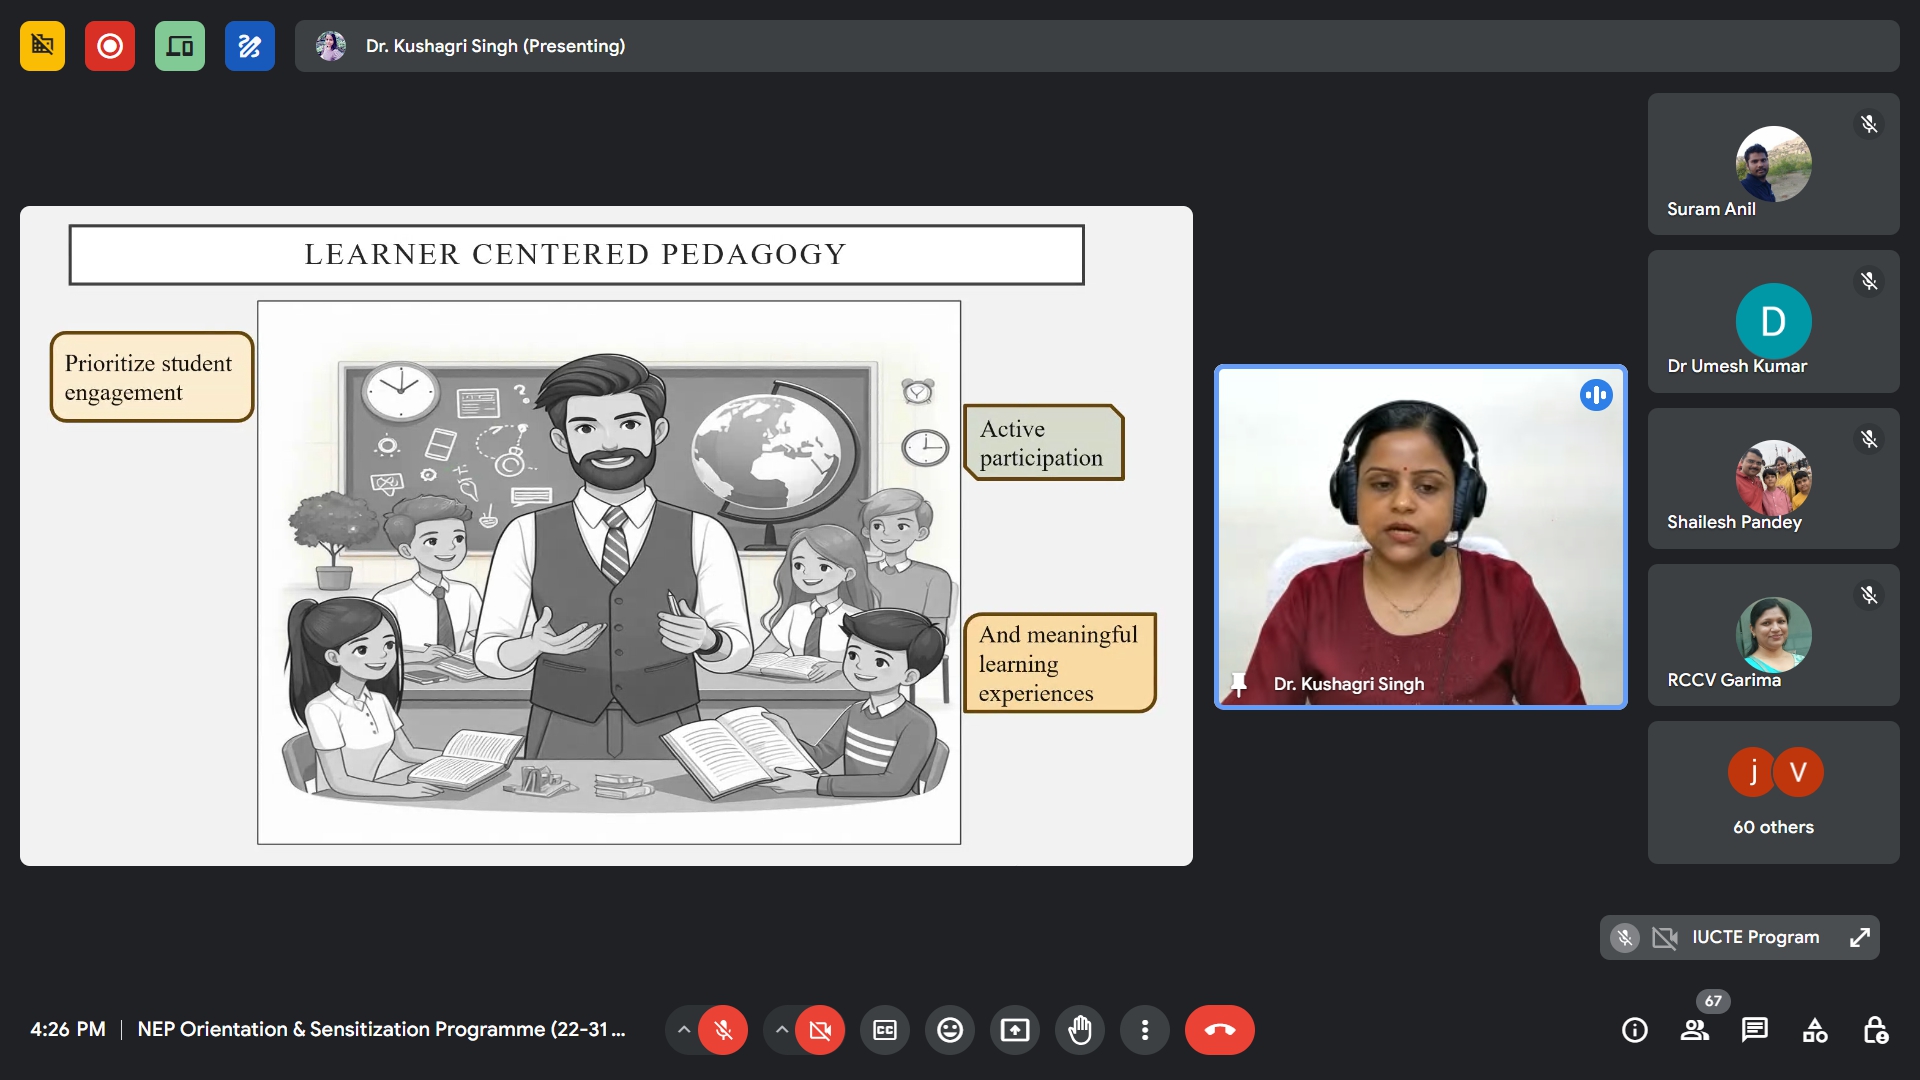Open the three-dot more options menu
Screen dimensions: 1920x1080
(1145, 1030)
